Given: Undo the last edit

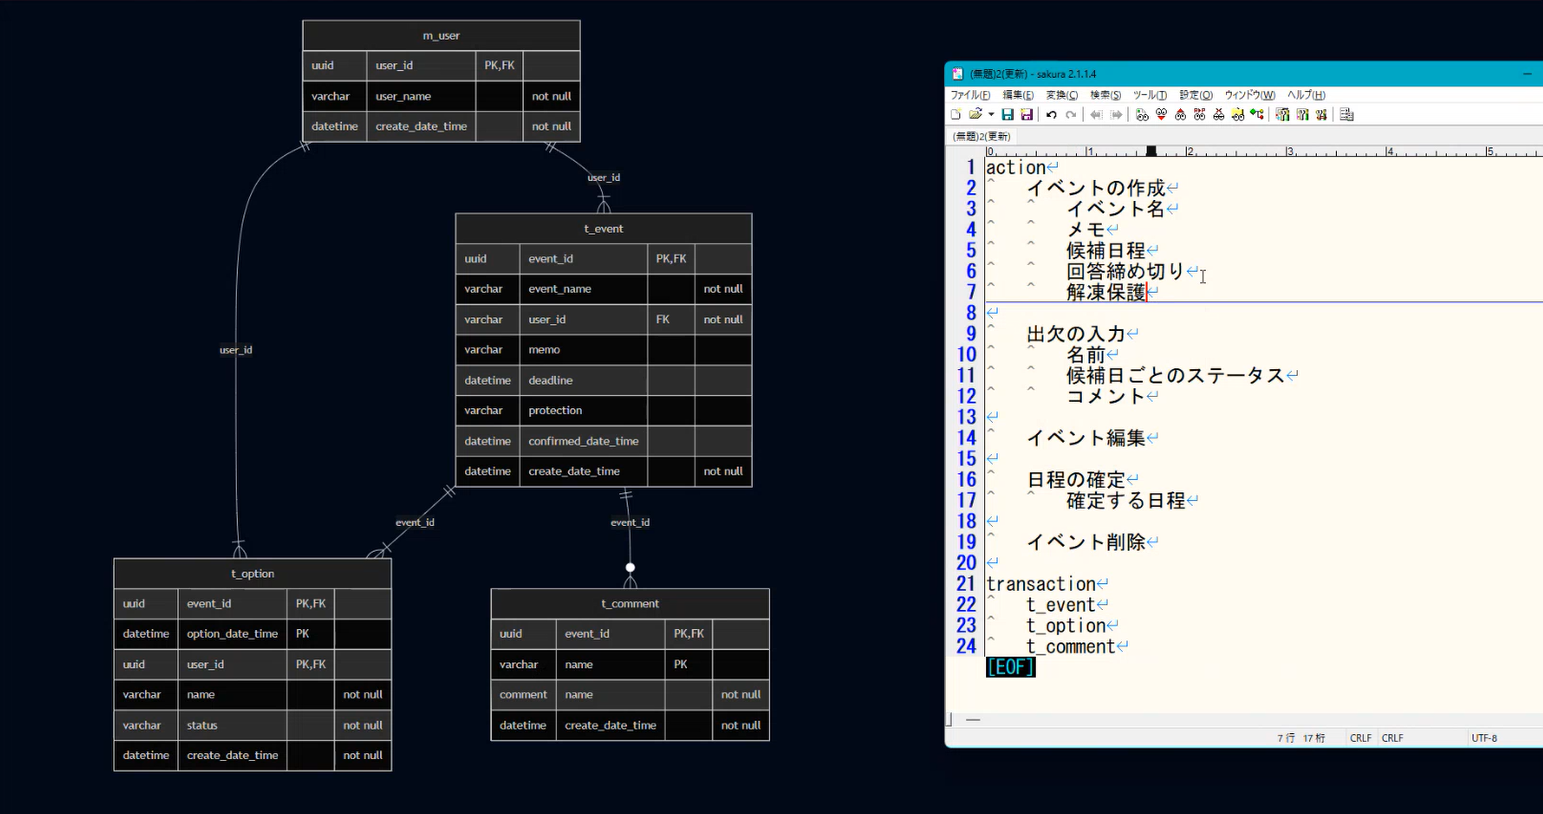Looking at the screenshot, I should [1051, 115].
